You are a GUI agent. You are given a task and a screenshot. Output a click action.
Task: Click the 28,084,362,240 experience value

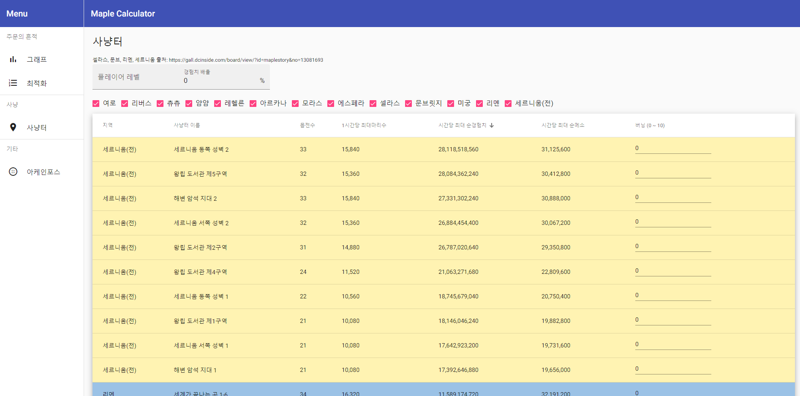[458, 174]
